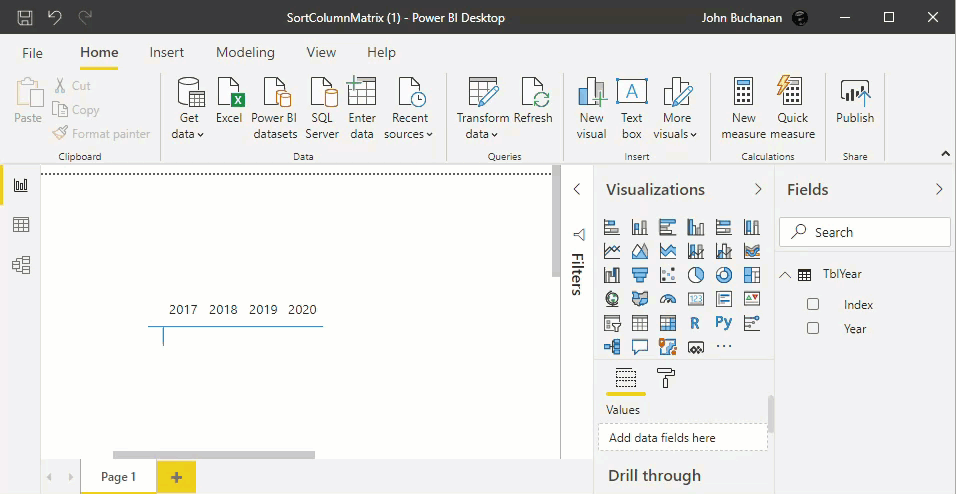Click the canvas horizontal scrollbar

[214, 455]
